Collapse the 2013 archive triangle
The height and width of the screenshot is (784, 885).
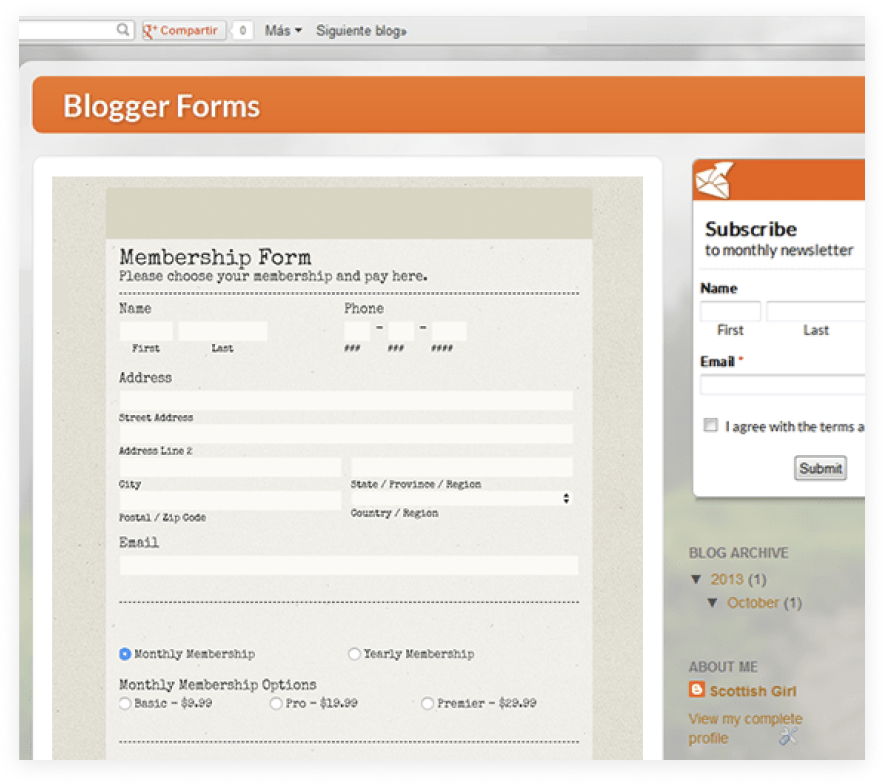pyautogui.click(x=696, y=579)
